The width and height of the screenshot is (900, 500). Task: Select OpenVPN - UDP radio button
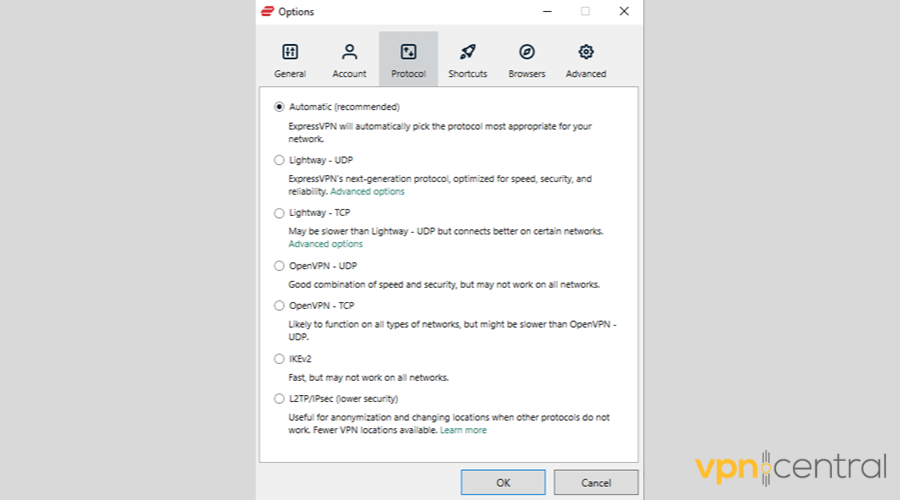279,266
